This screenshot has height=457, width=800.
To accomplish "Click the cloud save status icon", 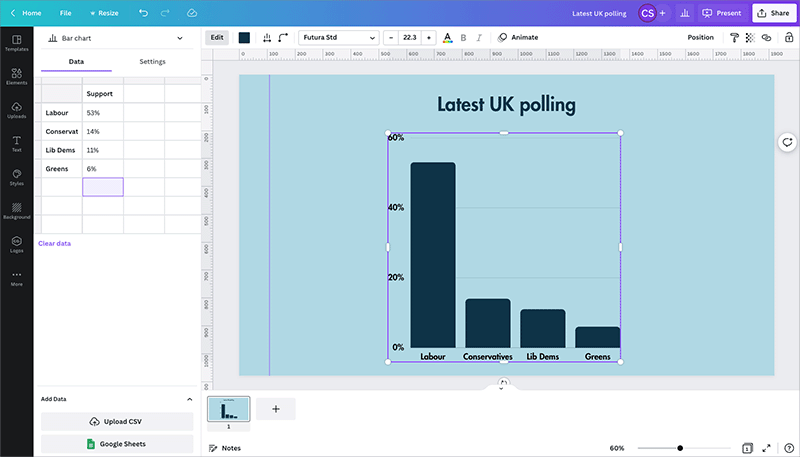I will pyautogui.click(x=192, y=13).
